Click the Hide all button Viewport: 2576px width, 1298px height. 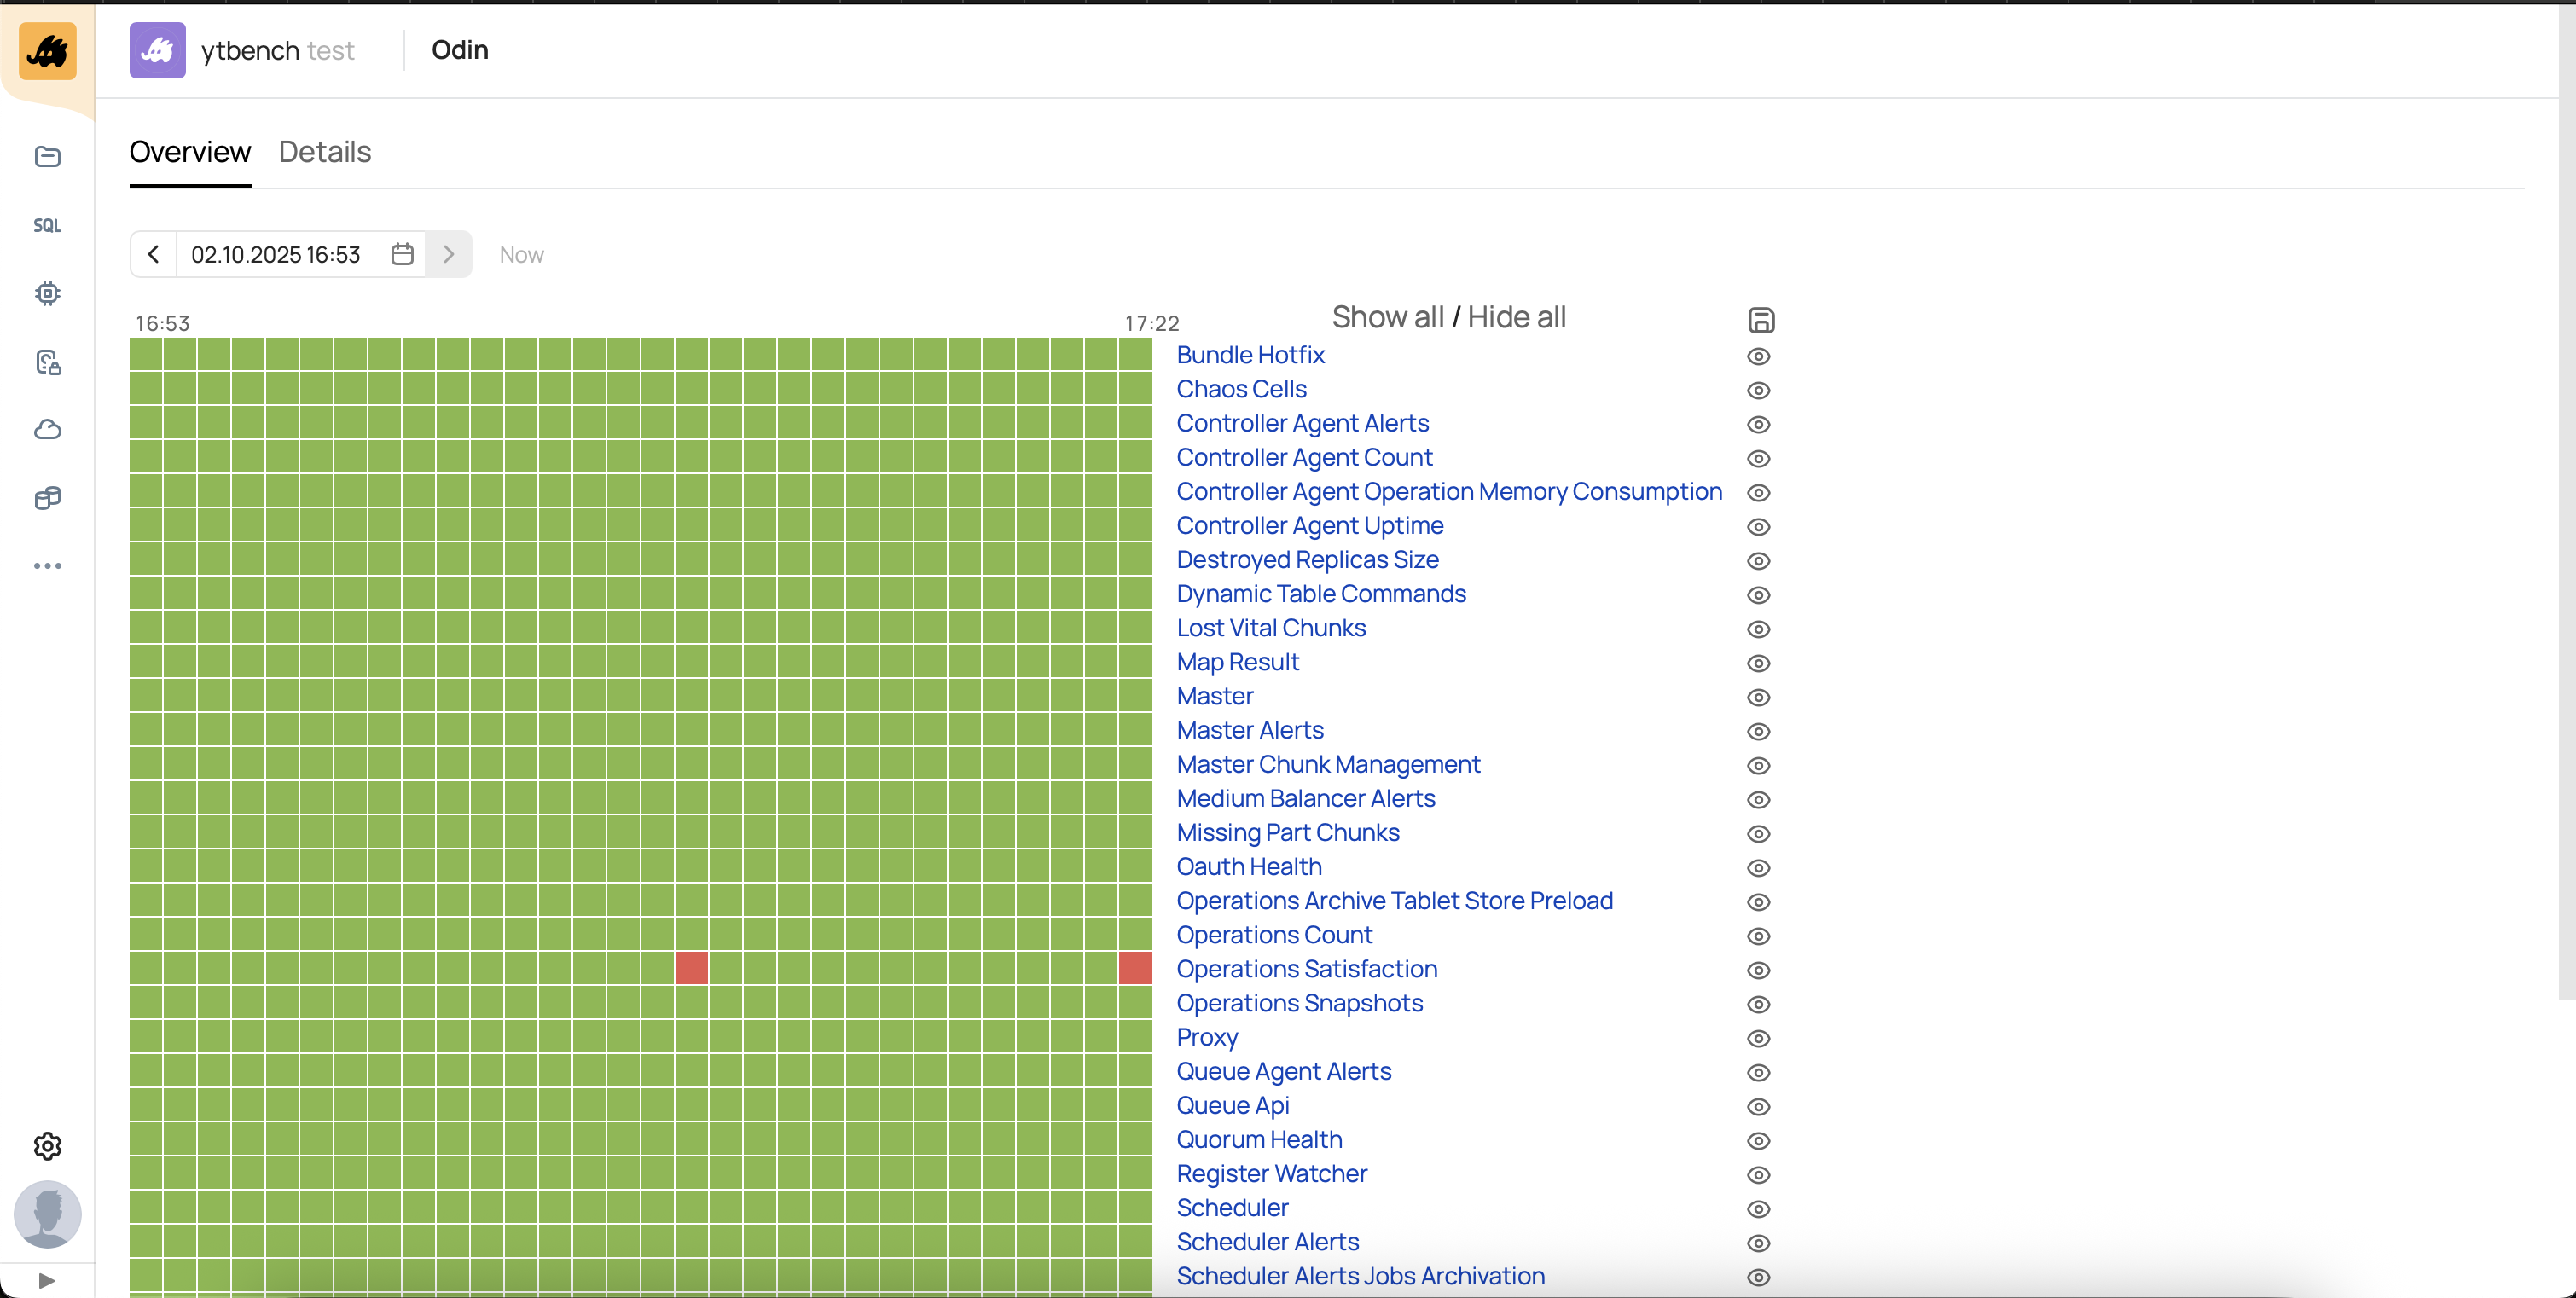click(x=1516, y=317)
